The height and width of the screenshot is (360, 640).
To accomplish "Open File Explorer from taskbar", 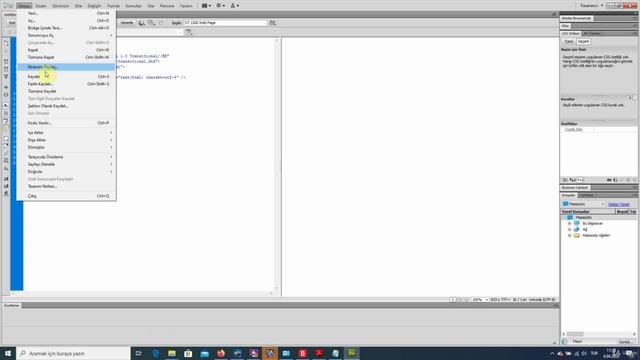I will click(x=172, y=353).
